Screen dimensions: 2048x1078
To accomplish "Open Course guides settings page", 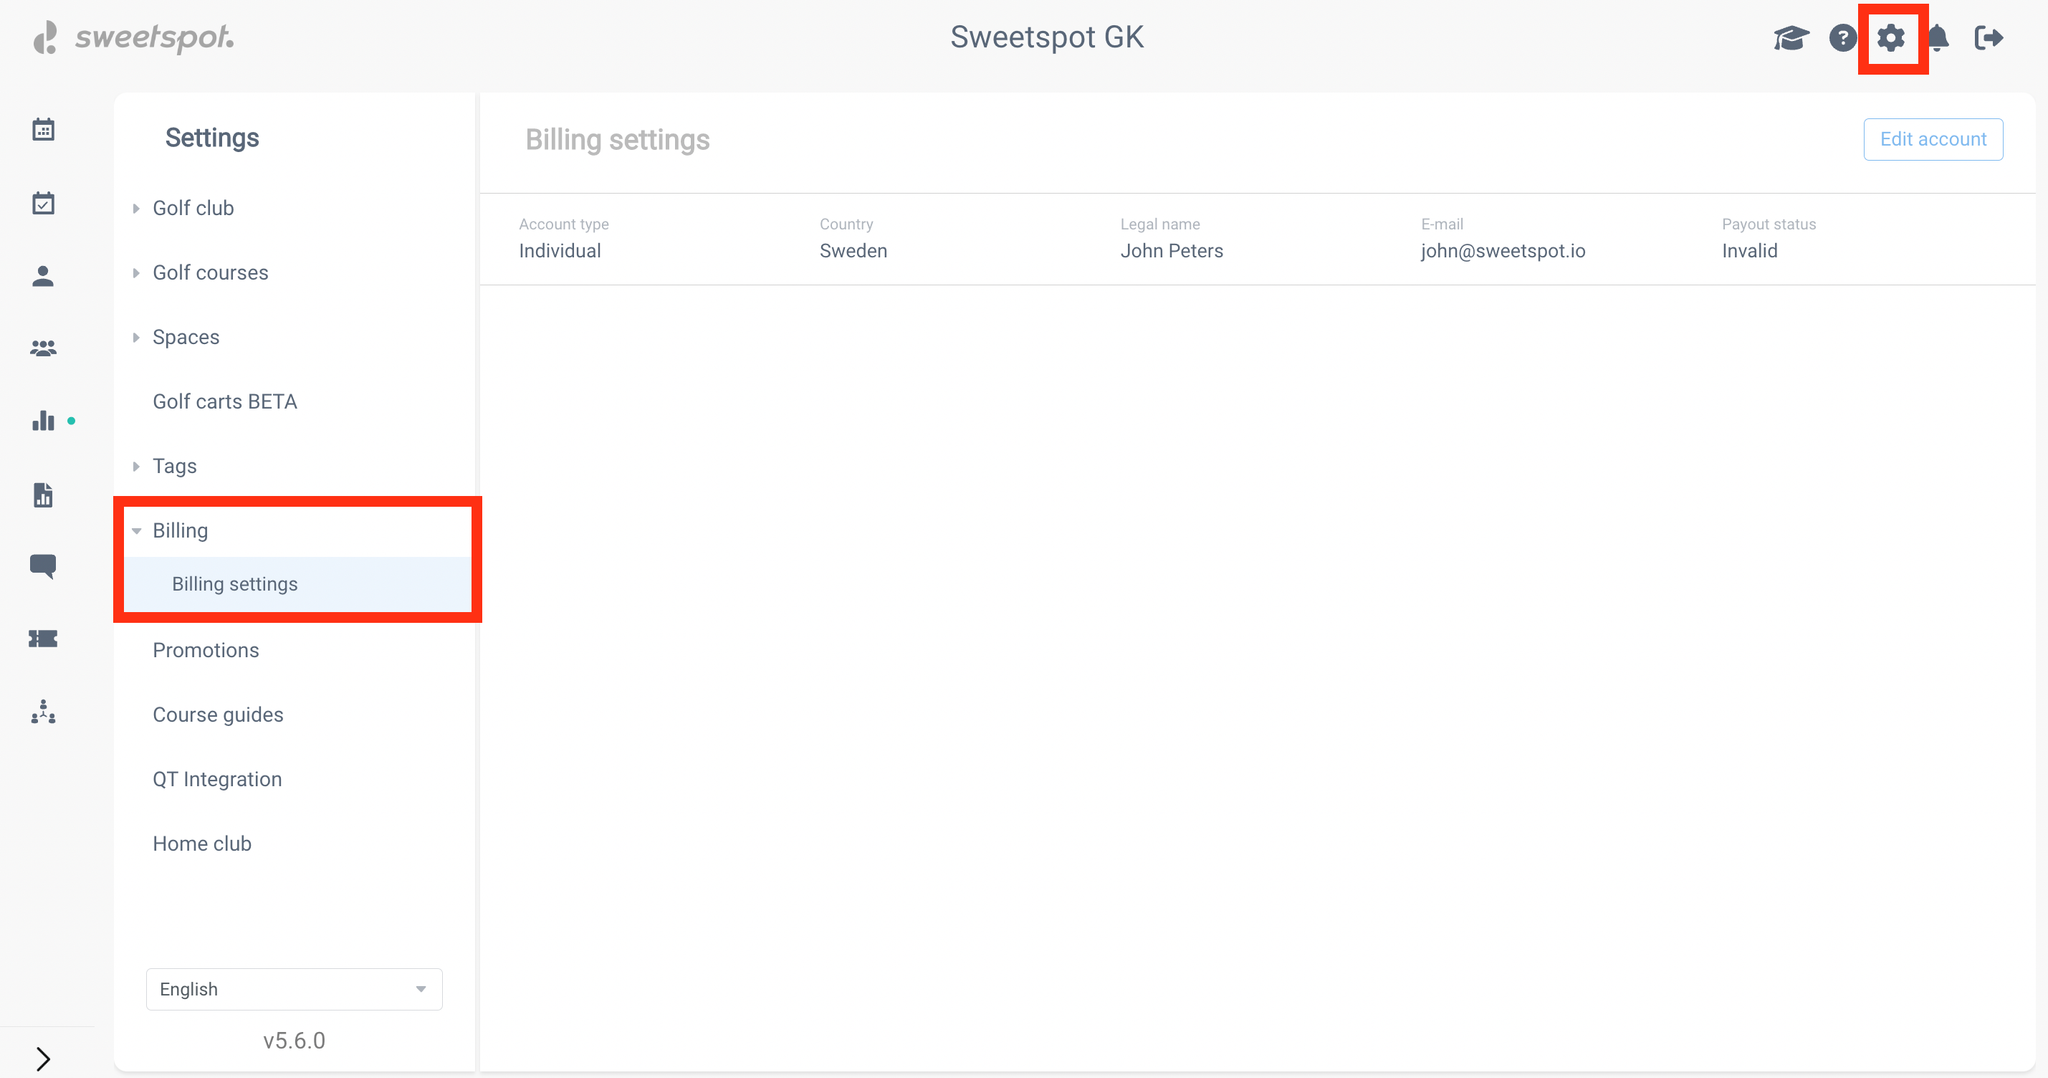I will 218,715.
